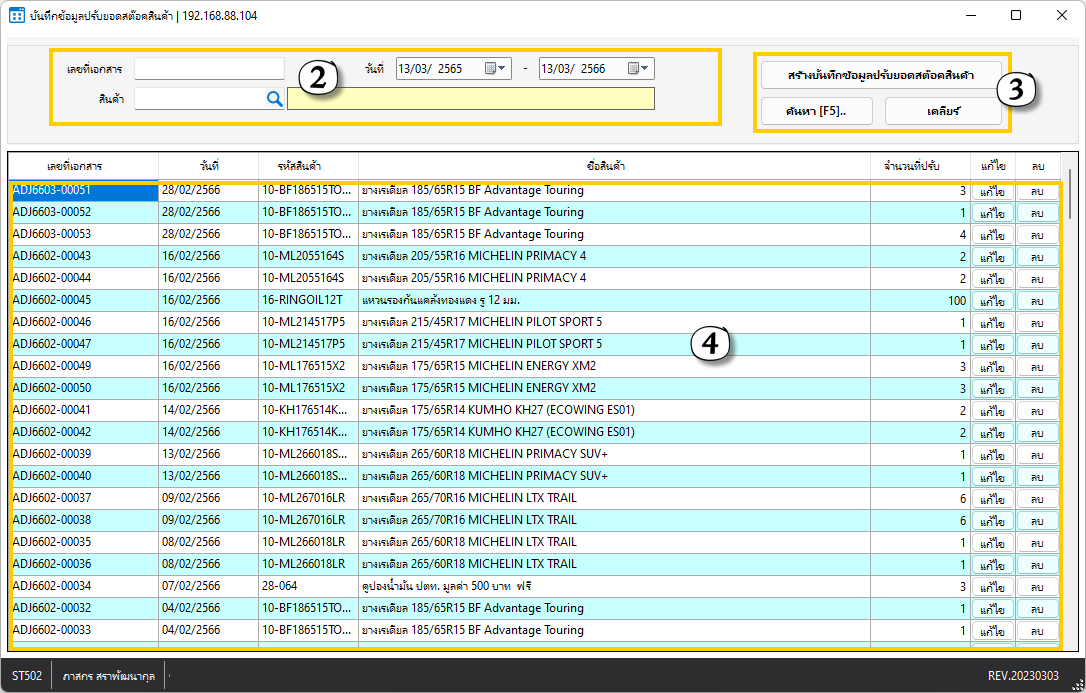
Task: Sort by วันที่ column header
Action: pyautogui.click(x=208, y=166)
